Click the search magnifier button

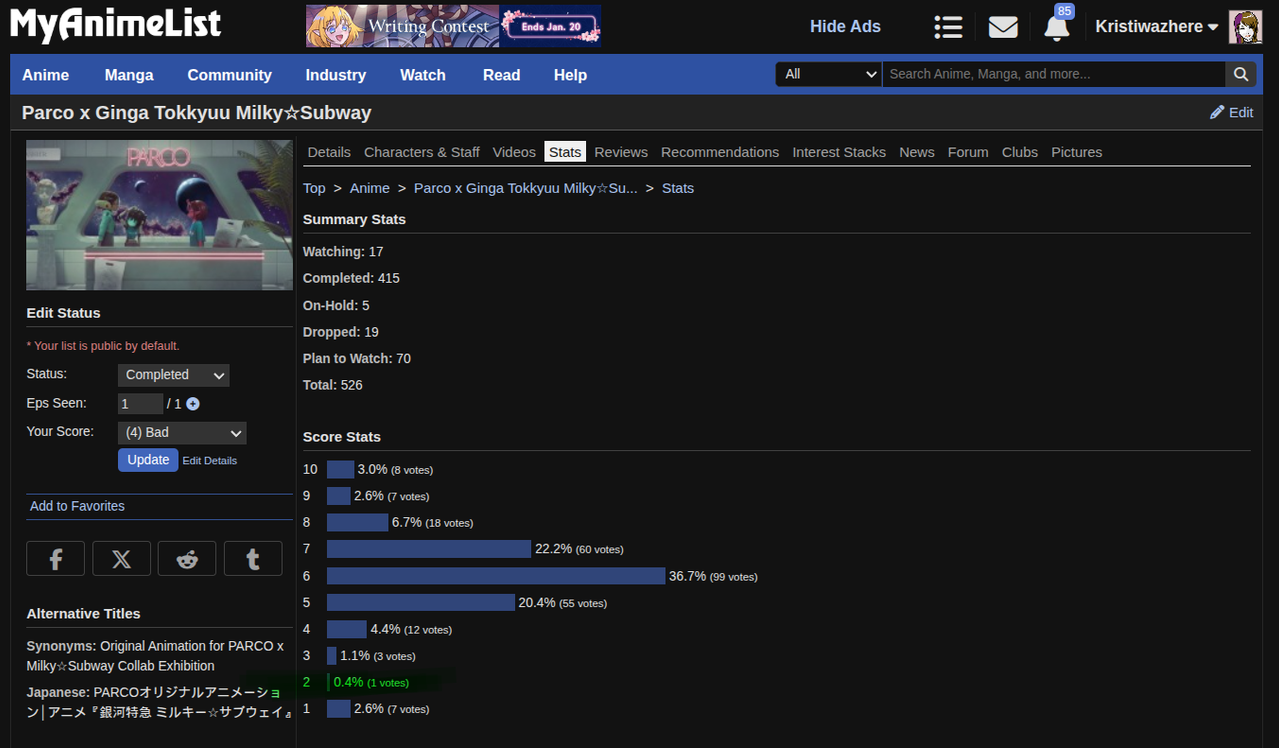pyautogui.click(x=1240, y=74)
